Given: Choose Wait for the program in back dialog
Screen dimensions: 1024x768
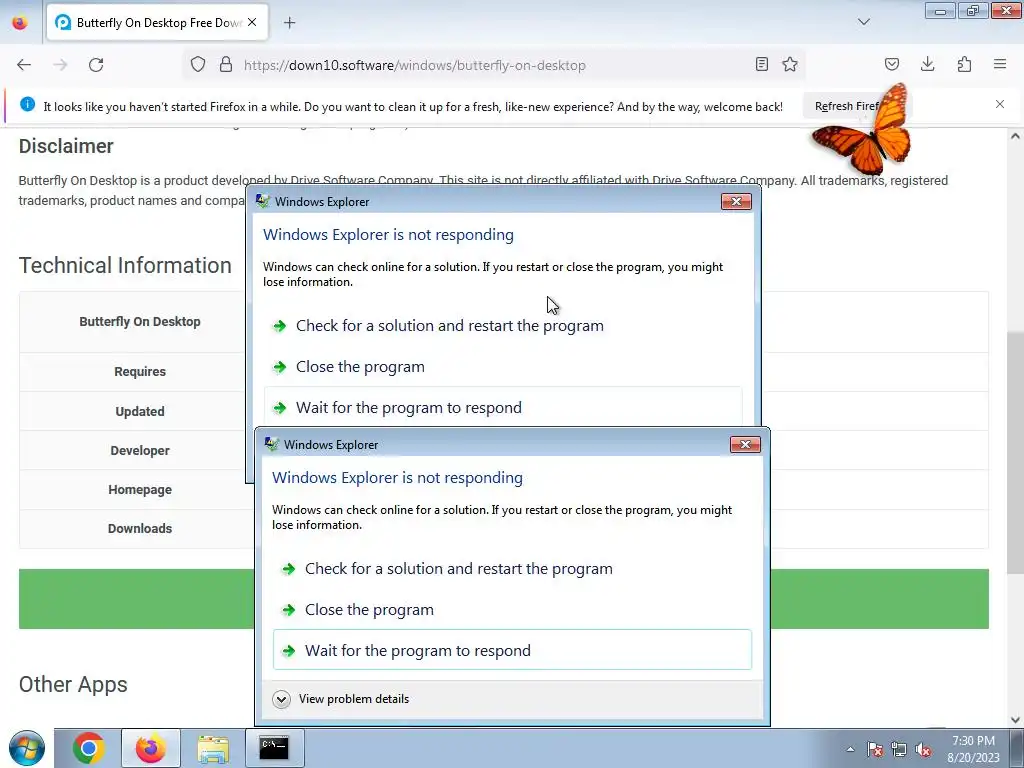Looking at the screenshot, I should pos(504,408).
